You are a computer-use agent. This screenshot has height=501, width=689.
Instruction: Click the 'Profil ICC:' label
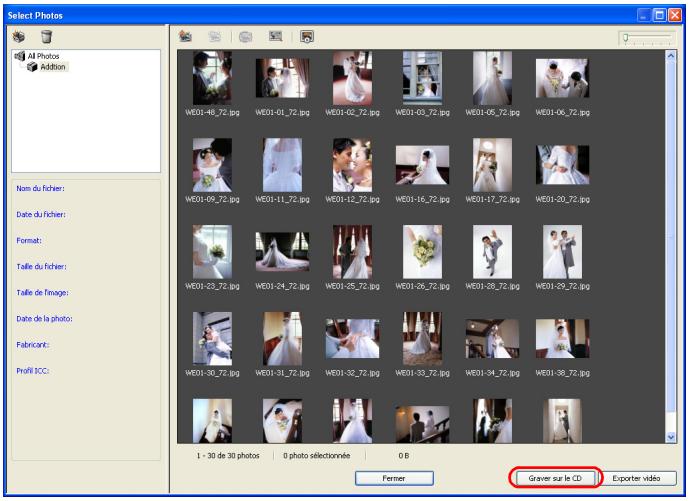coord(33,371)
